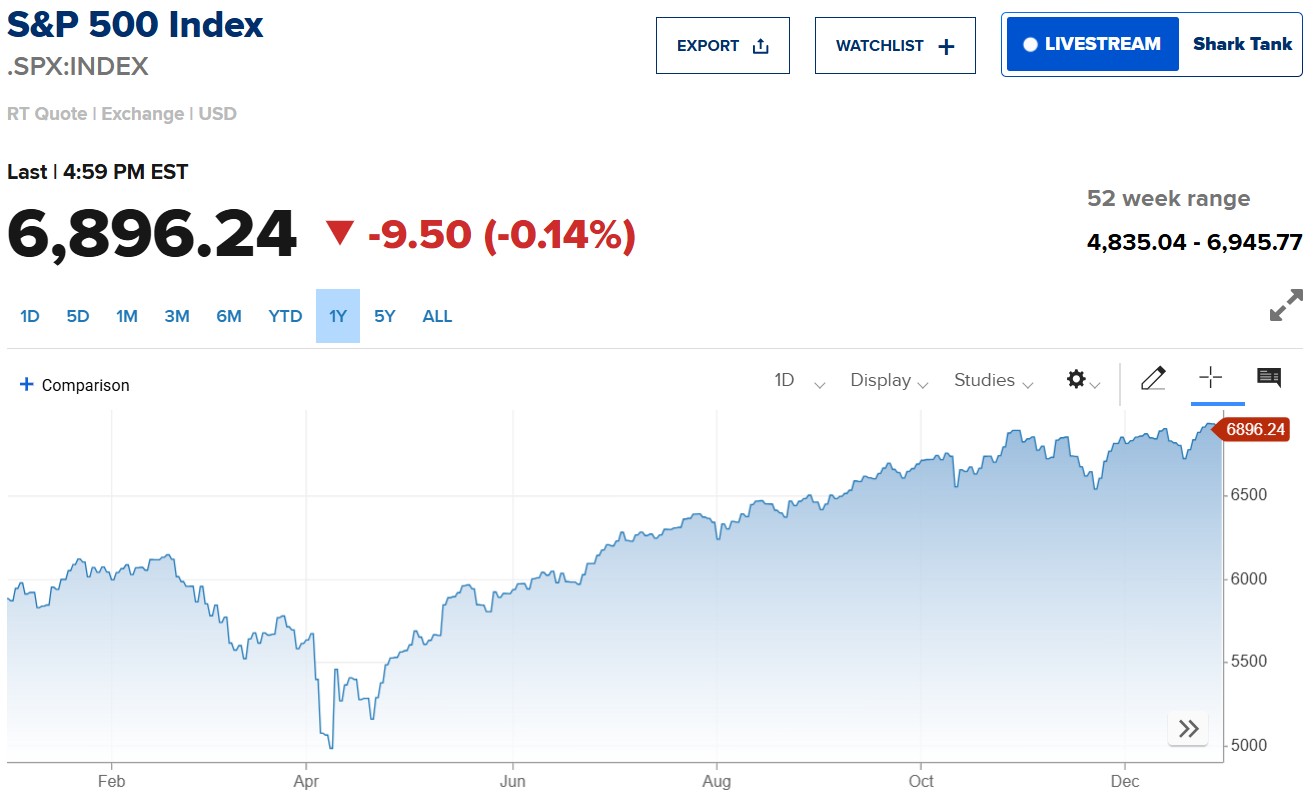The width and height of the screenshot is (1314, 793).
Task: Open the Studies dropdown
Action: 993,381
